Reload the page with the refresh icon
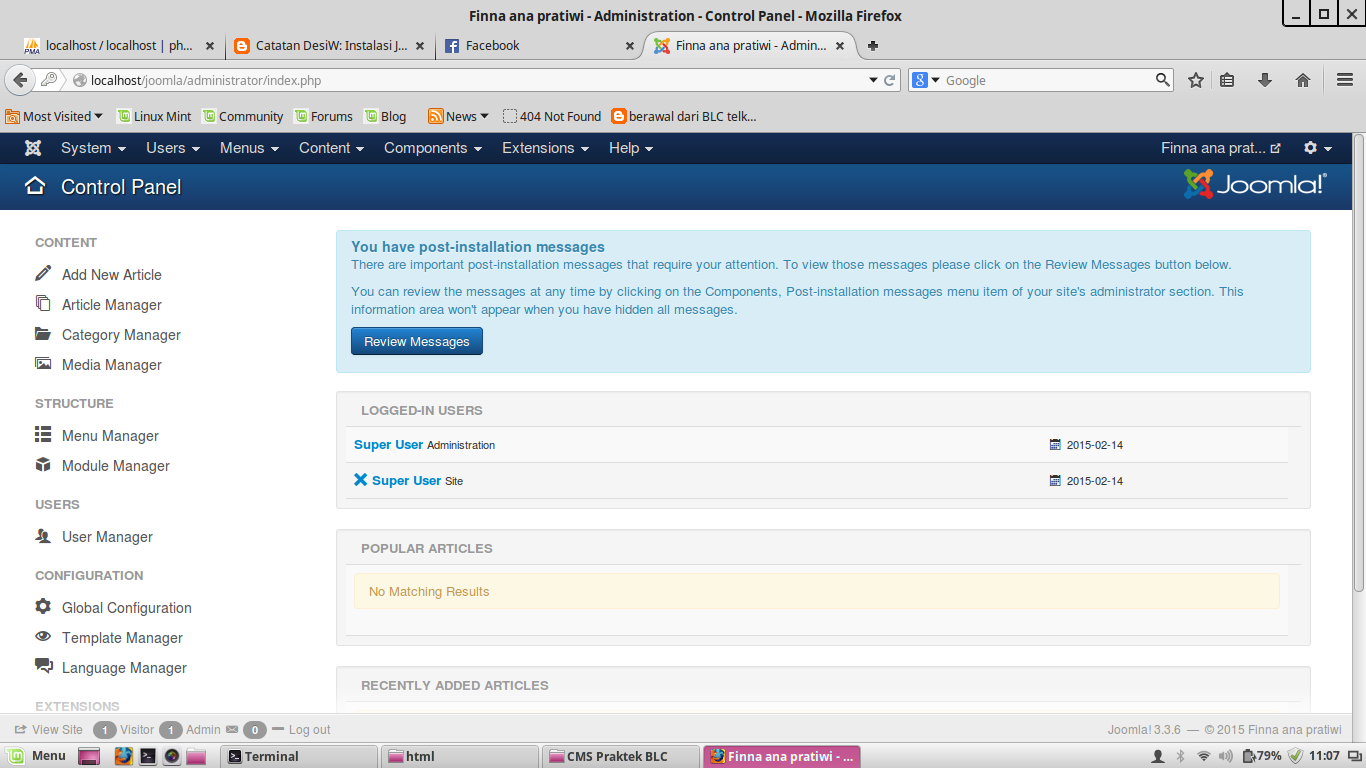1366x768 pixels. click(x=889, y=80)
